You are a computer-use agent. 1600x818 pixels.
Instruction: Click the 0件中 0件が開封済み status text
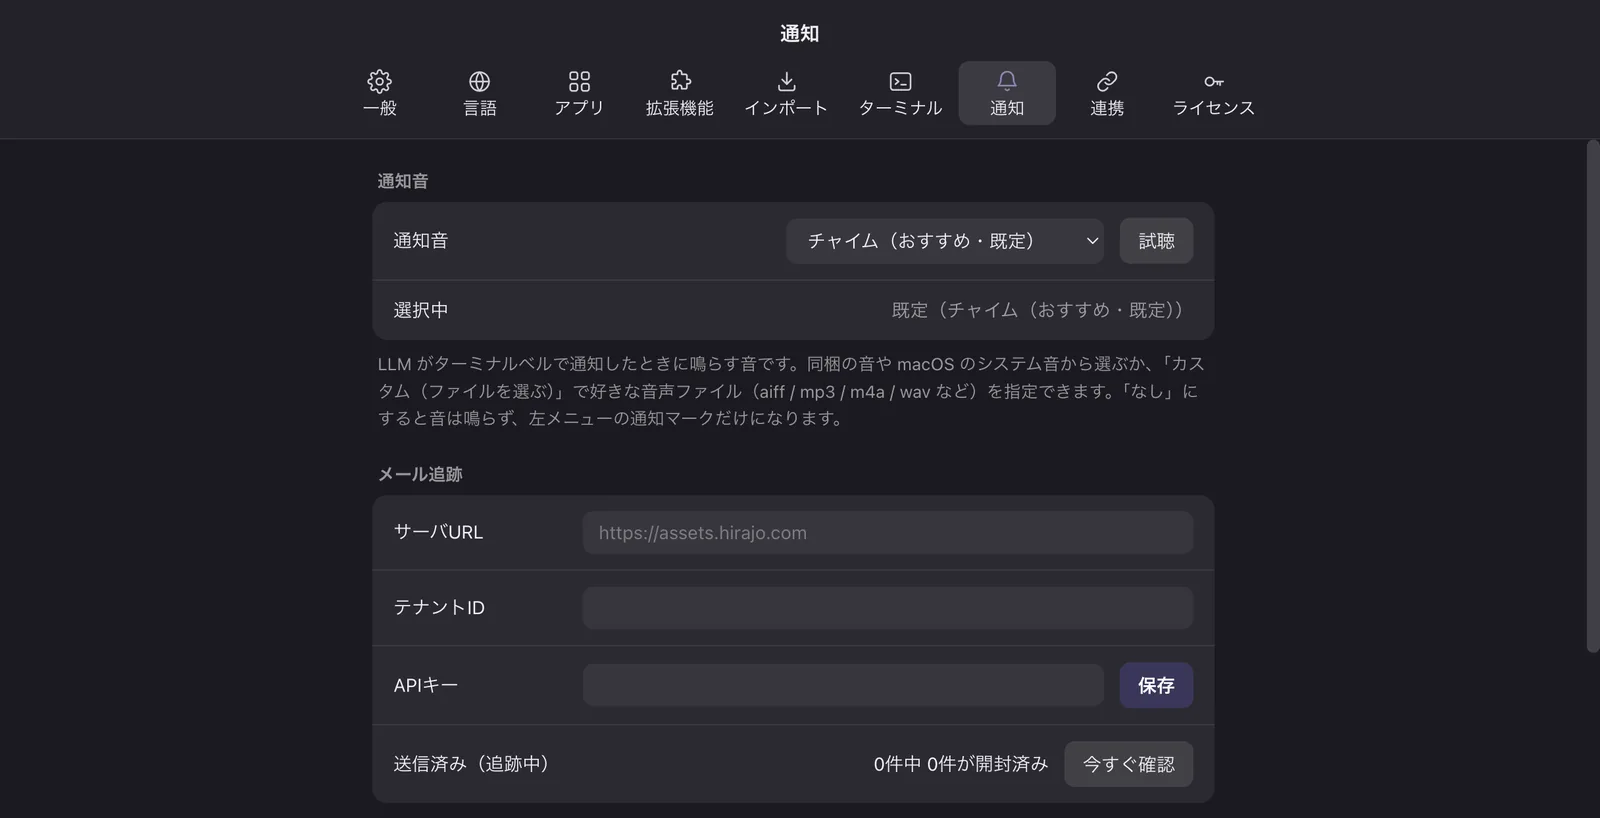point(960,764)
